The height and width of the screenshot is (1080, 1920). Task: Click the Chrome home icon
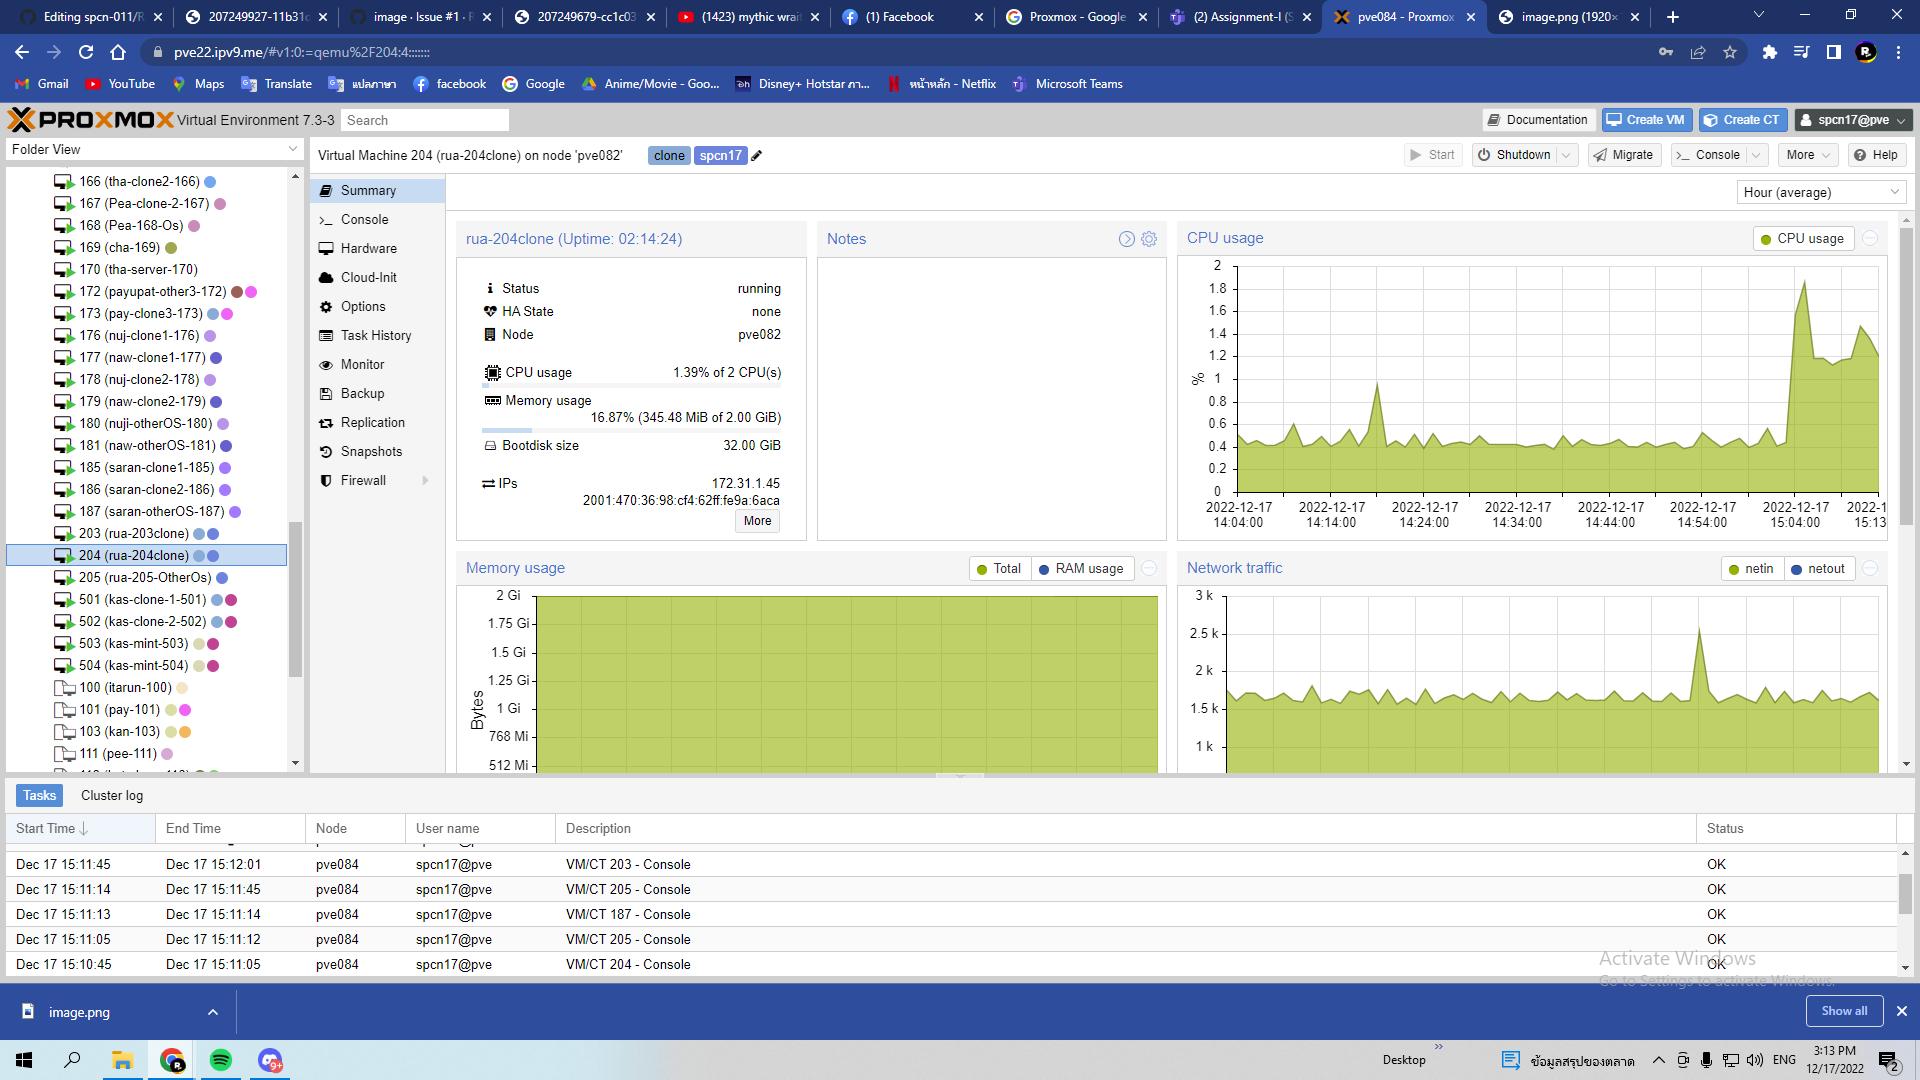pos(118,52)
